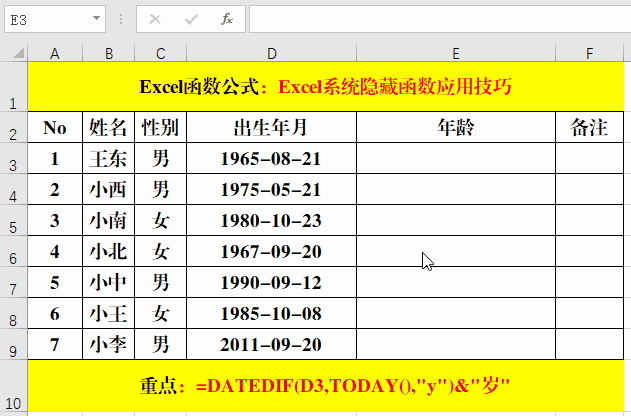Select date cell '1965-08-21'

[x=272, y=158]
